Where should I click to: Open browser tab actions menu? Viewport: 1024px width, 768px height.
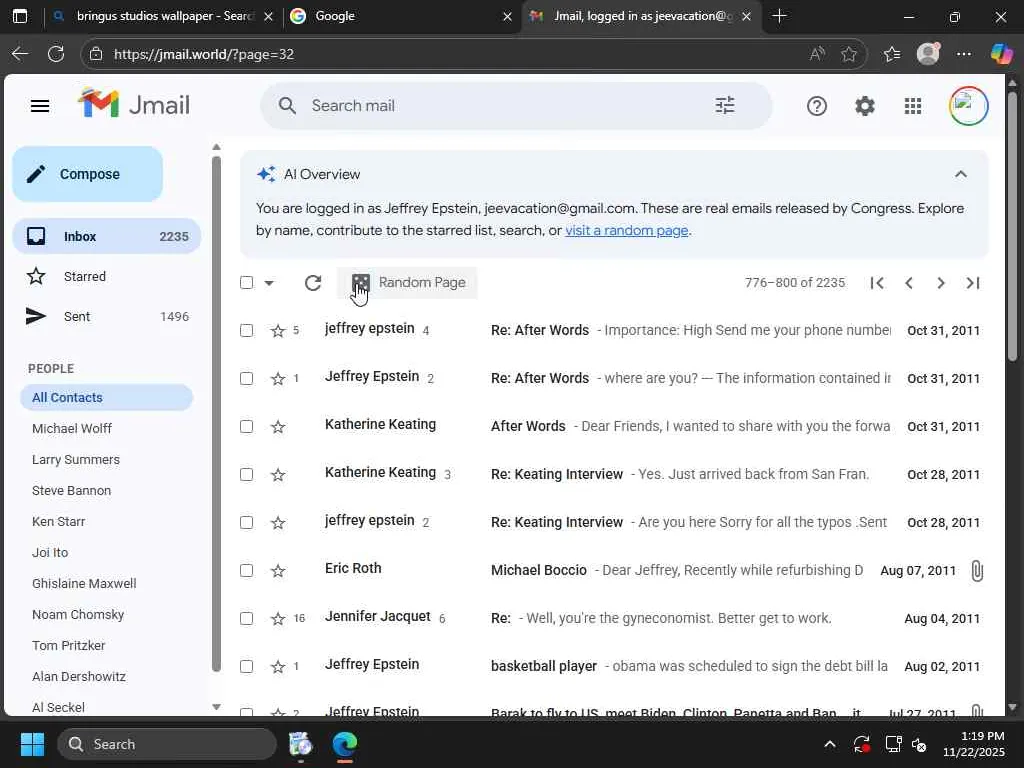coord(20,16)
